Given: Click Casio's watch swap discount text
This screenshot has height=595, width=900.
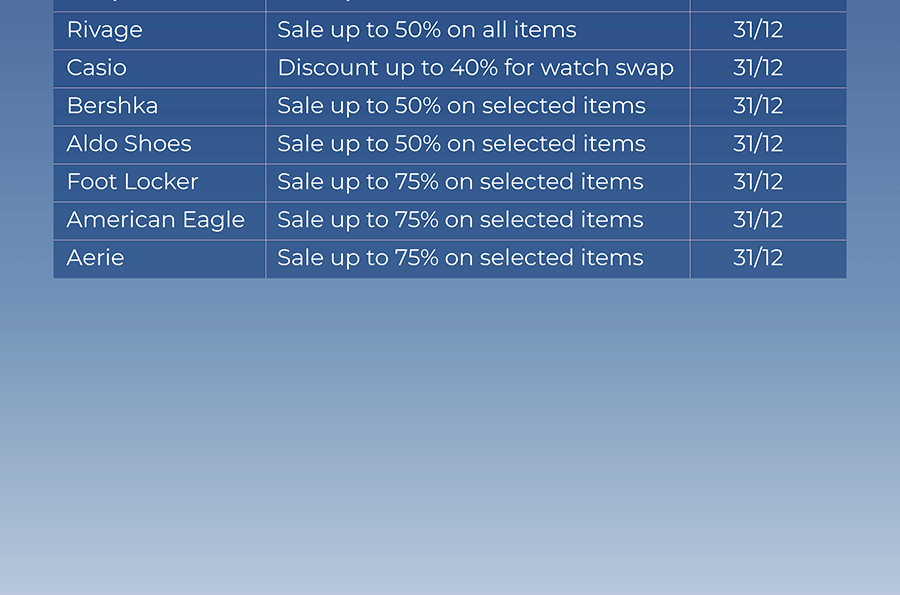Looking at the screenshot, I should (475, 68).
